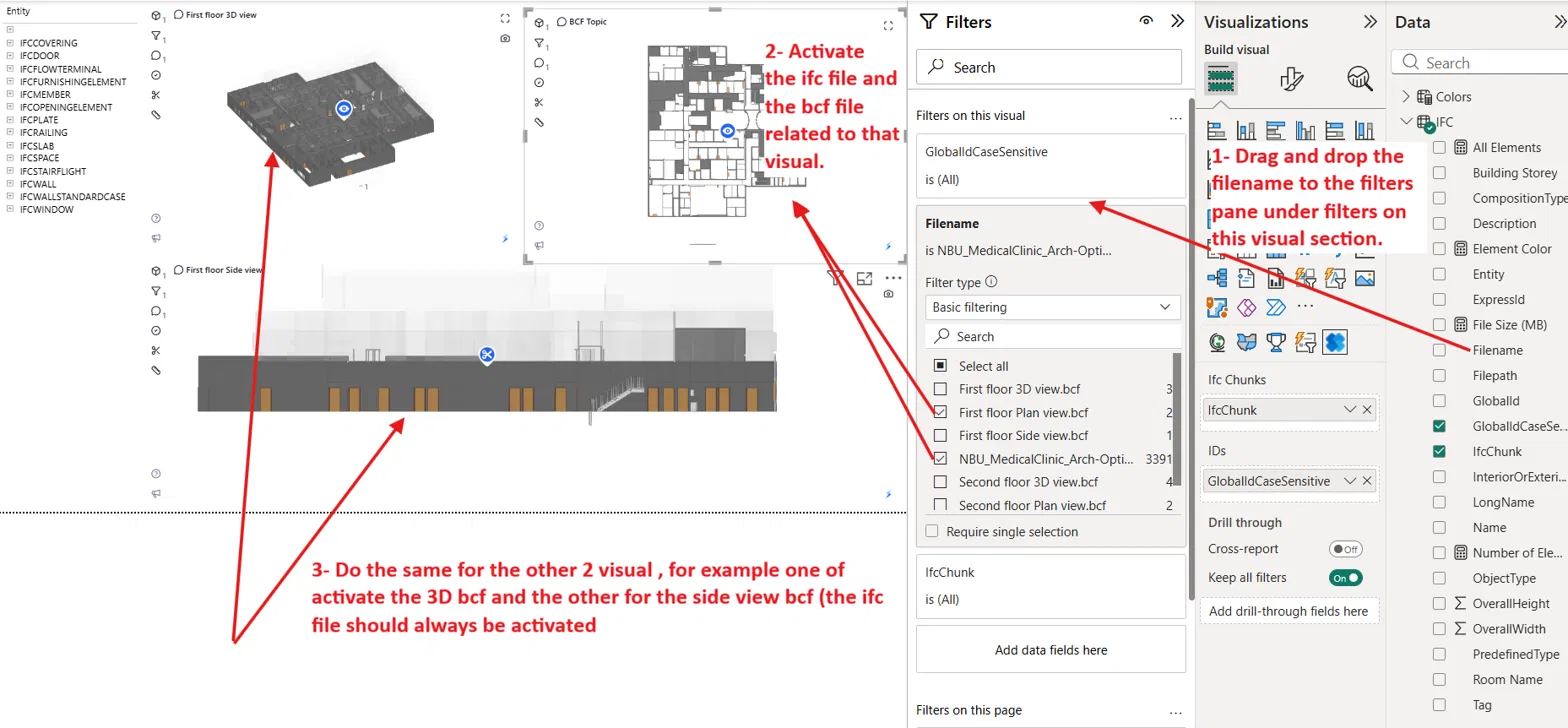Open more options for the side view visual
1568x728 pixels.
tap(894, 278)
